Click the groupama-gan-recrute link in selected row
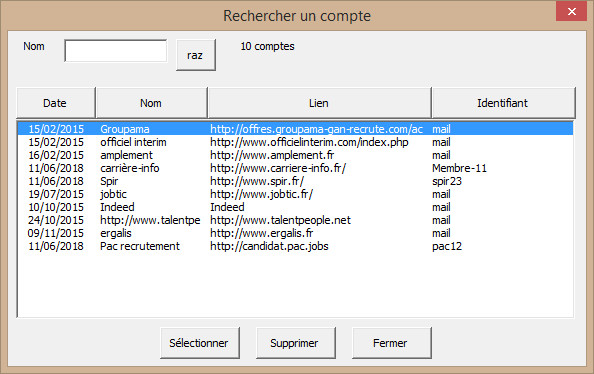This screenshot has height=374, width=594. click(x=316, y=129)
